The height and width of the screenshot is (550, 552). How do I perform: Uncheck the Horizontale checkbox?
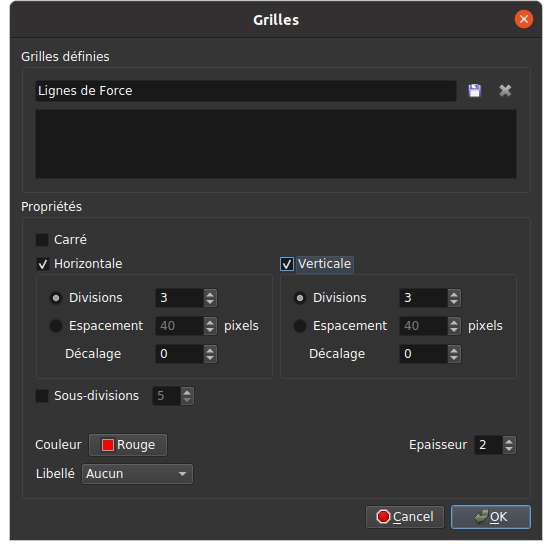(42, 264)
